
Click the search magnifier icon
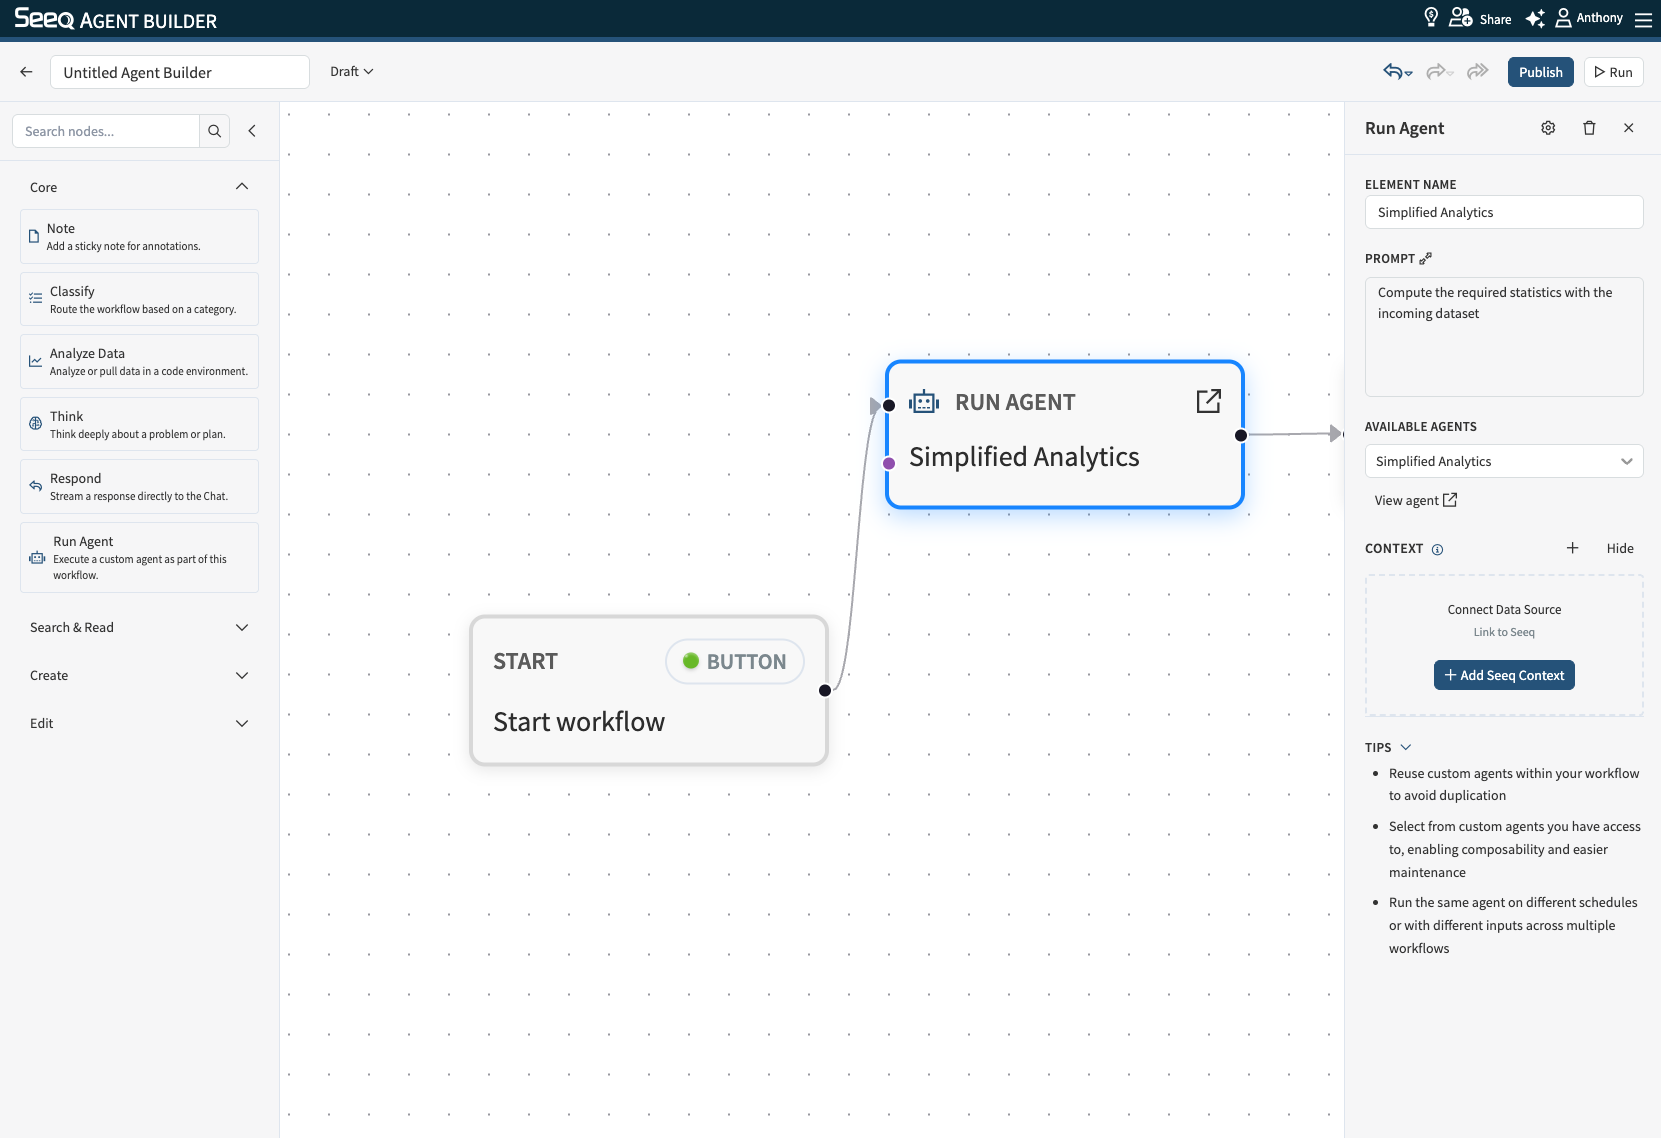coord(214,131)
